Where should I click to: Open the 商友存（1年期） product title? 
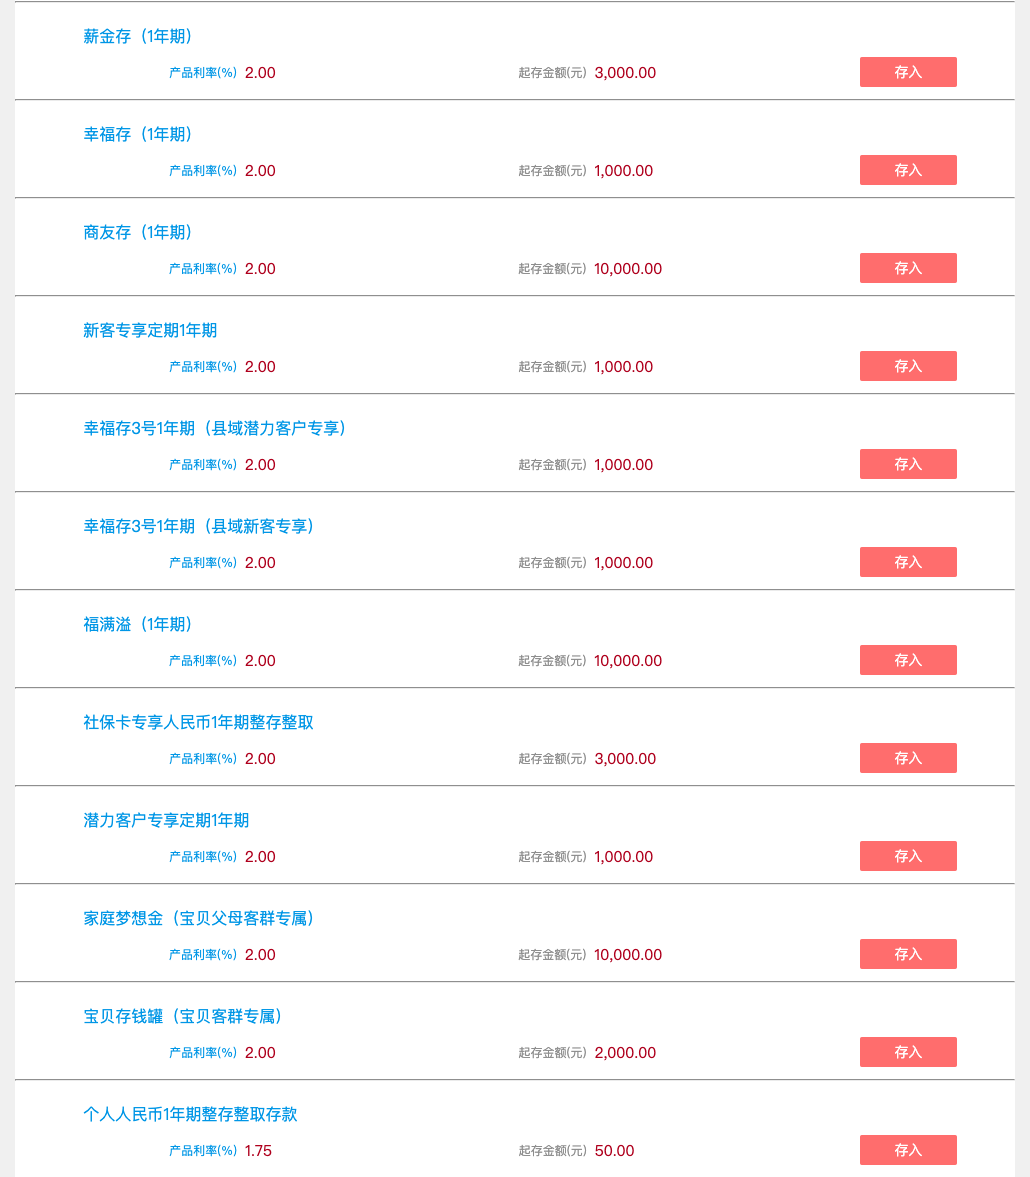click(x=138, y=233)
